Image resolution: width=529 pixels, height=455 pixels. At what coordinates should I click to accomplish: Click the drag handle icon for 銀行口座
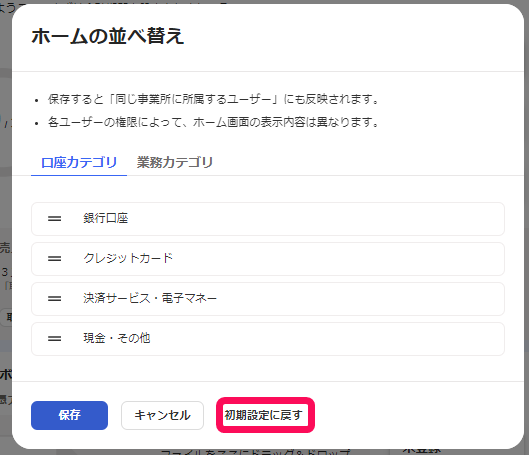point(54,219)
